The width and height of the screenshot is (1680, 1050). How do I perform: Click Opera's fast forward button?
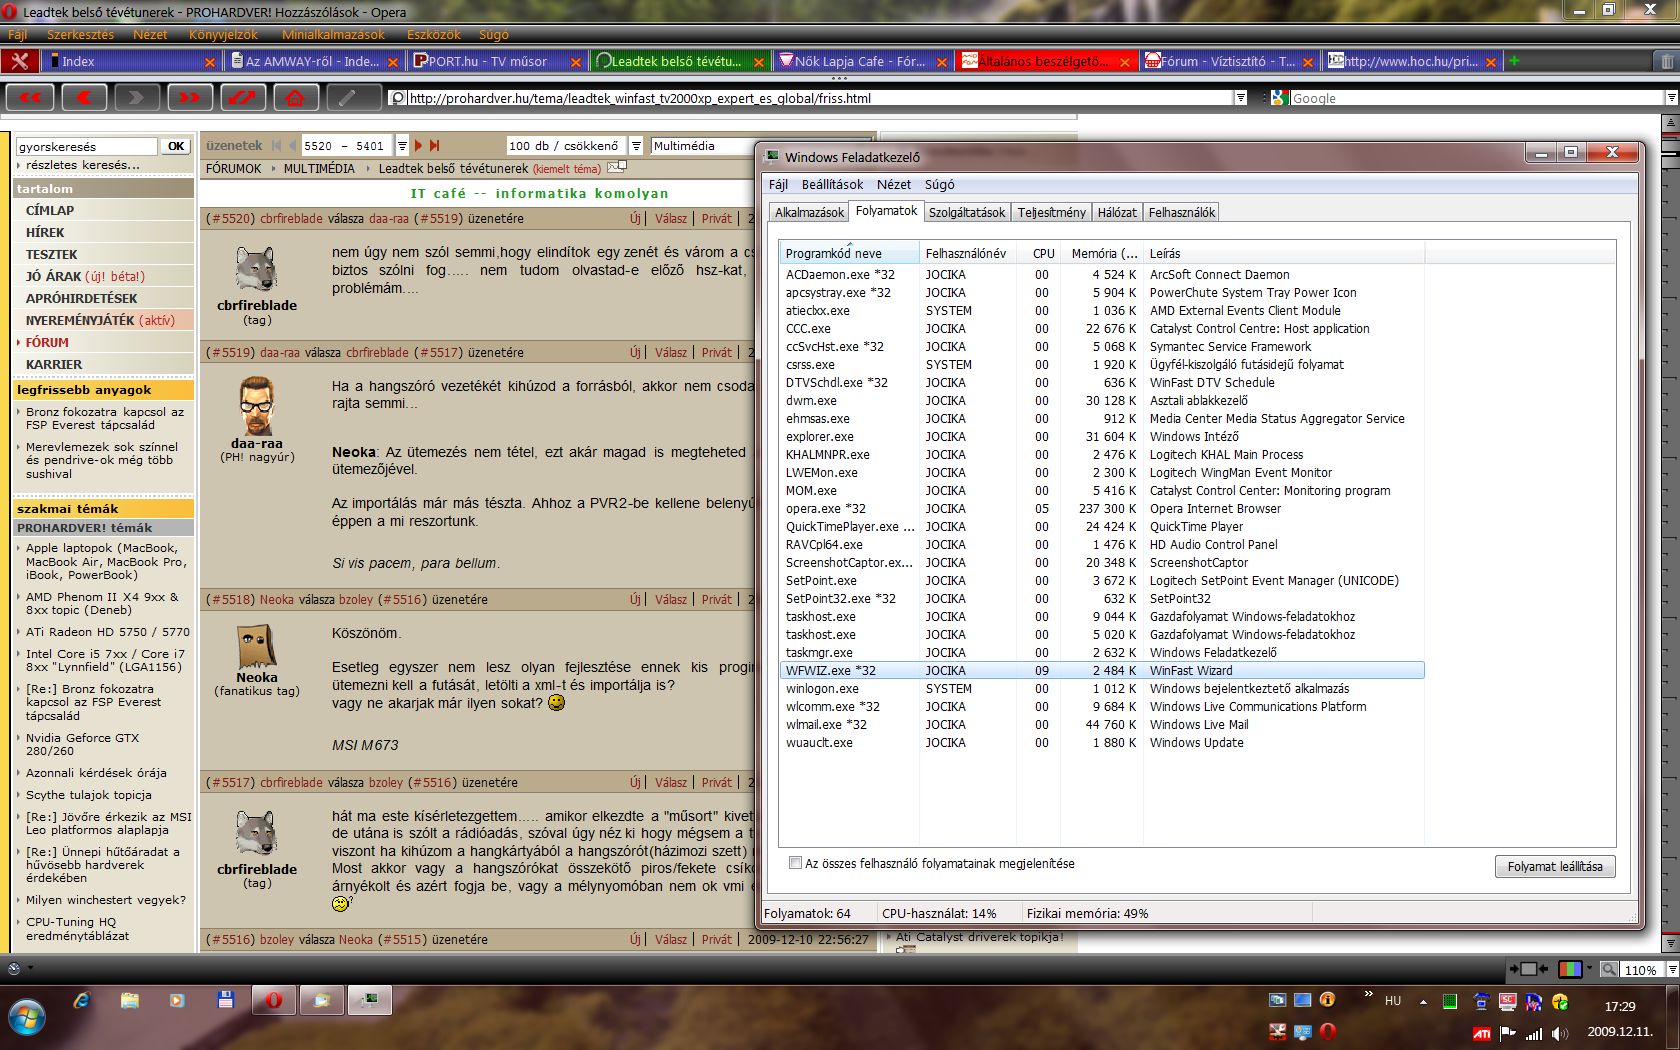click(x=190, y=97)
